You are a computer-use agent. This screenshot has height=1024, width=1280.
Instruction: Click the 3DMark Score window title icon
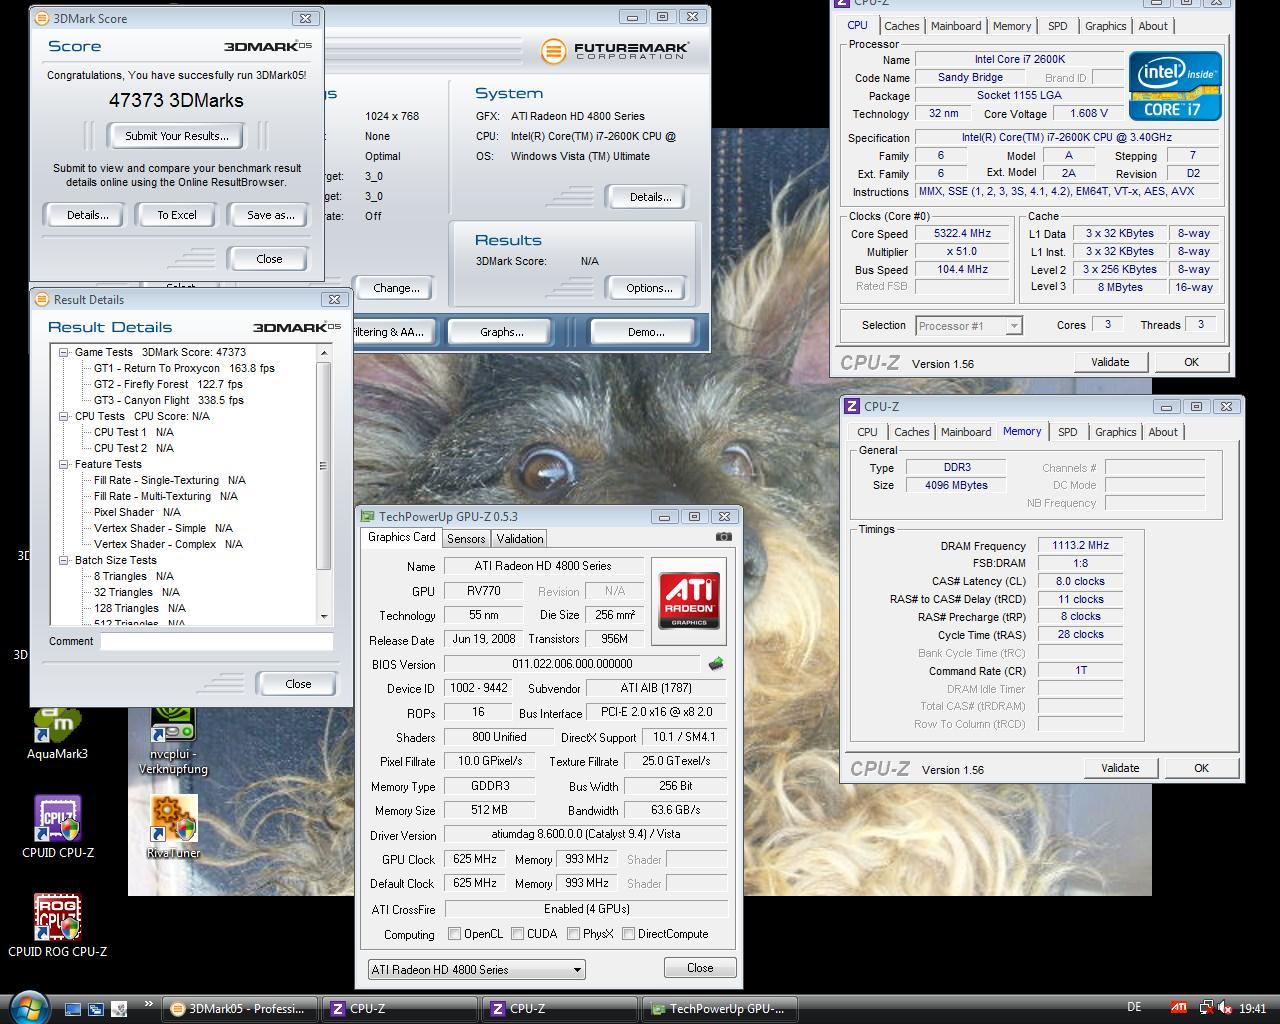tap(41, 18)
